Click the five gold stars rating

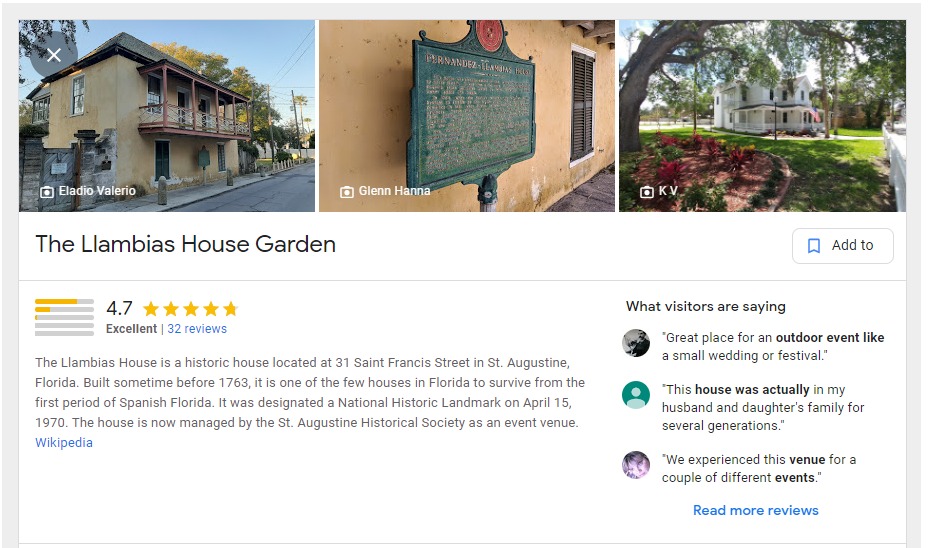pos(191,309)
